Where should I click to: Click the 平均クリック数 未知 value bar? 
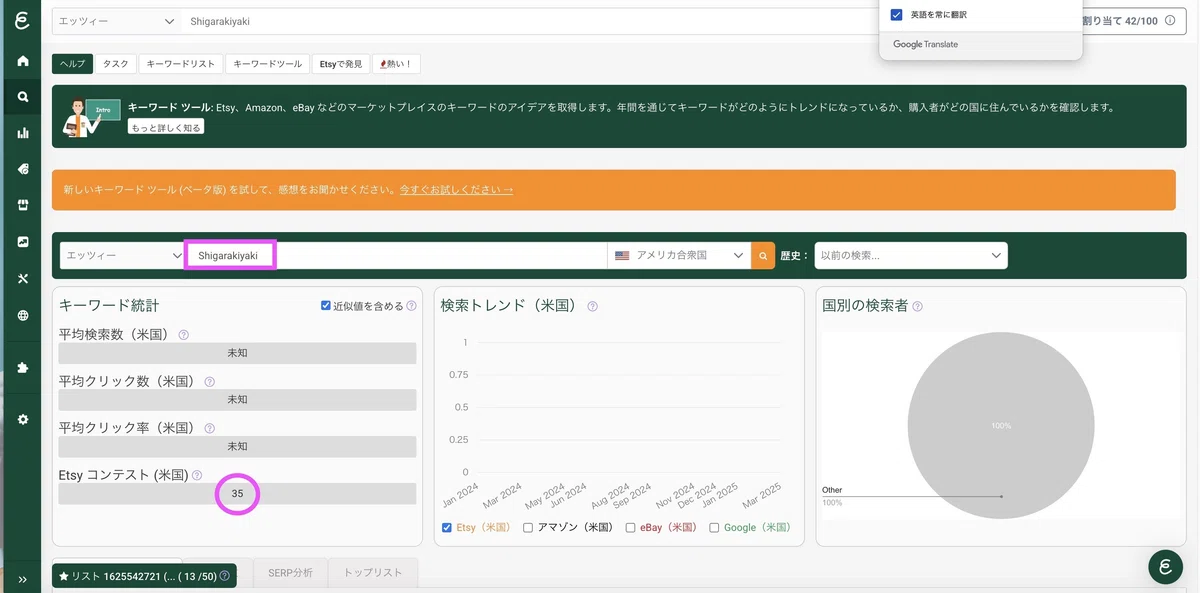click(x=237, y=399)
